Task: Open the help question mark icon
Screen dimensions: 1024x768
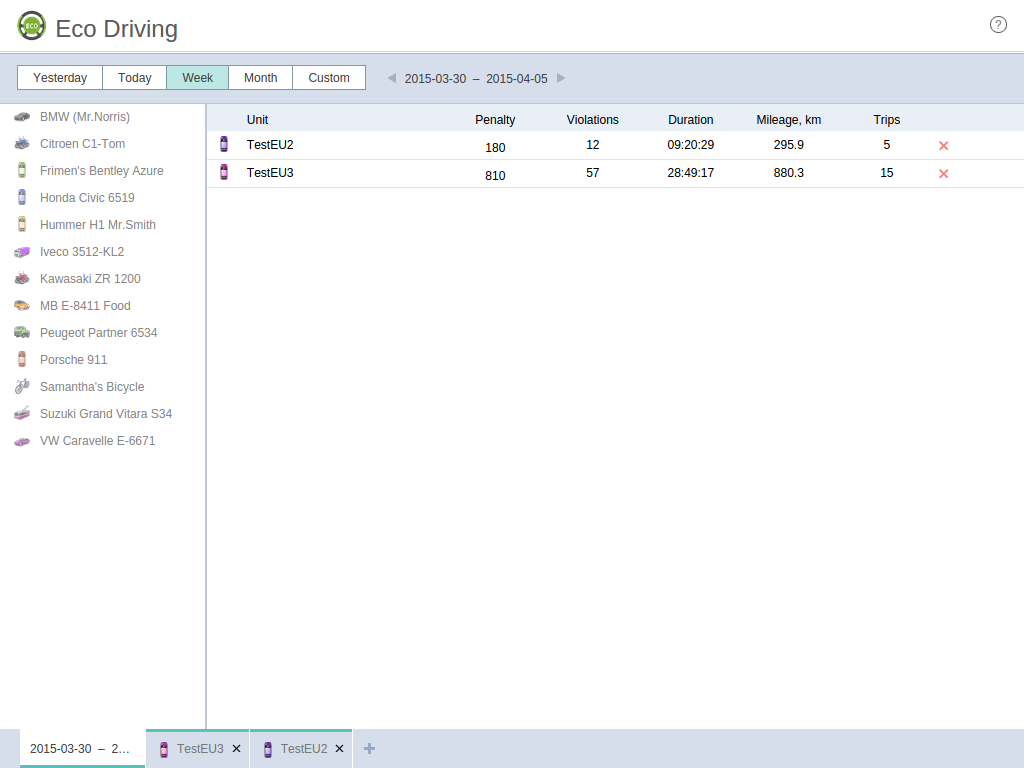Action: [x=998, y=25]
